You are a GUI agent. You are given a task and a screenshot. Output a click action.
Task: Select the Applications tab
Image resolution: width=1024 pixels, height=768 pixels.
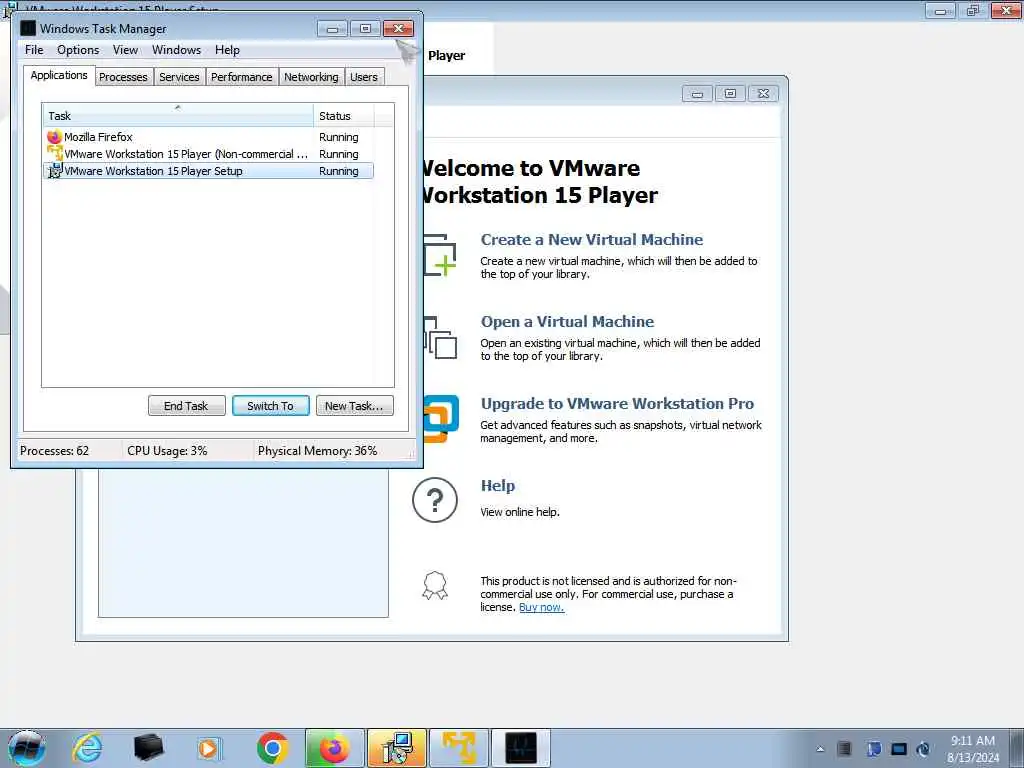click(59, 75)
